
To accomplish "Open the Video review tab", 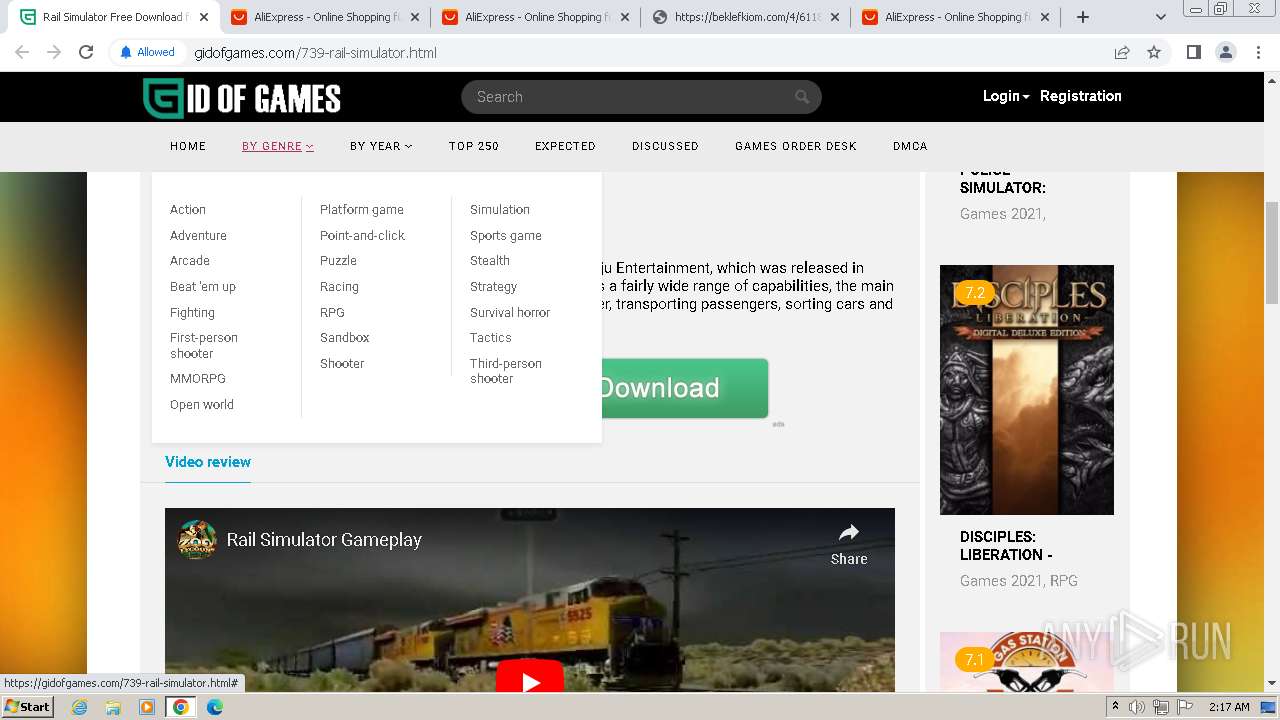I will (208, 462).
